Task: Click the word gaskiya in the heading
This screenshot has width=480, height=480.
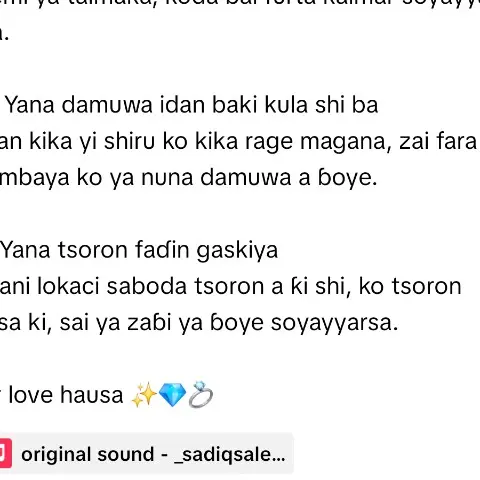Action: [237, 251]
